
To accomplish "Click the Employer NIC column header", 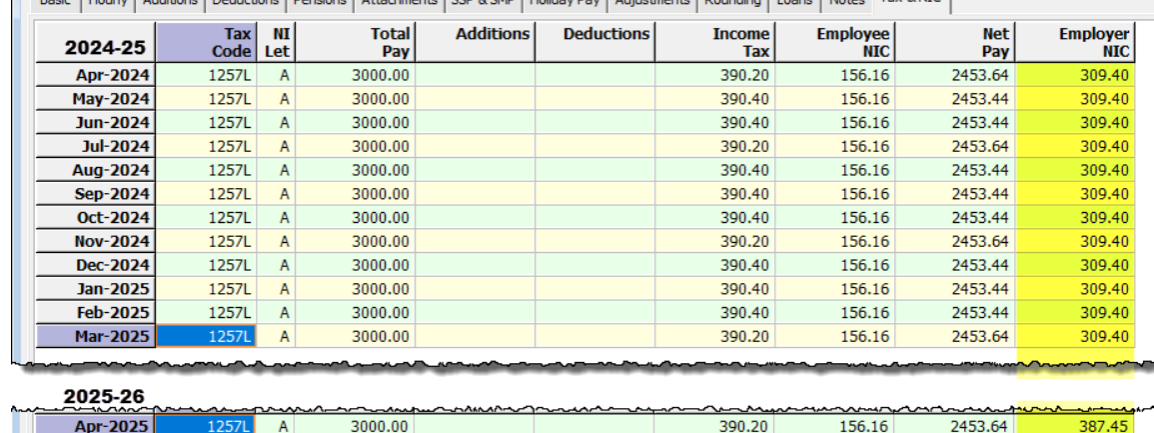I will pyautogui.click(x=1075, y=43).
